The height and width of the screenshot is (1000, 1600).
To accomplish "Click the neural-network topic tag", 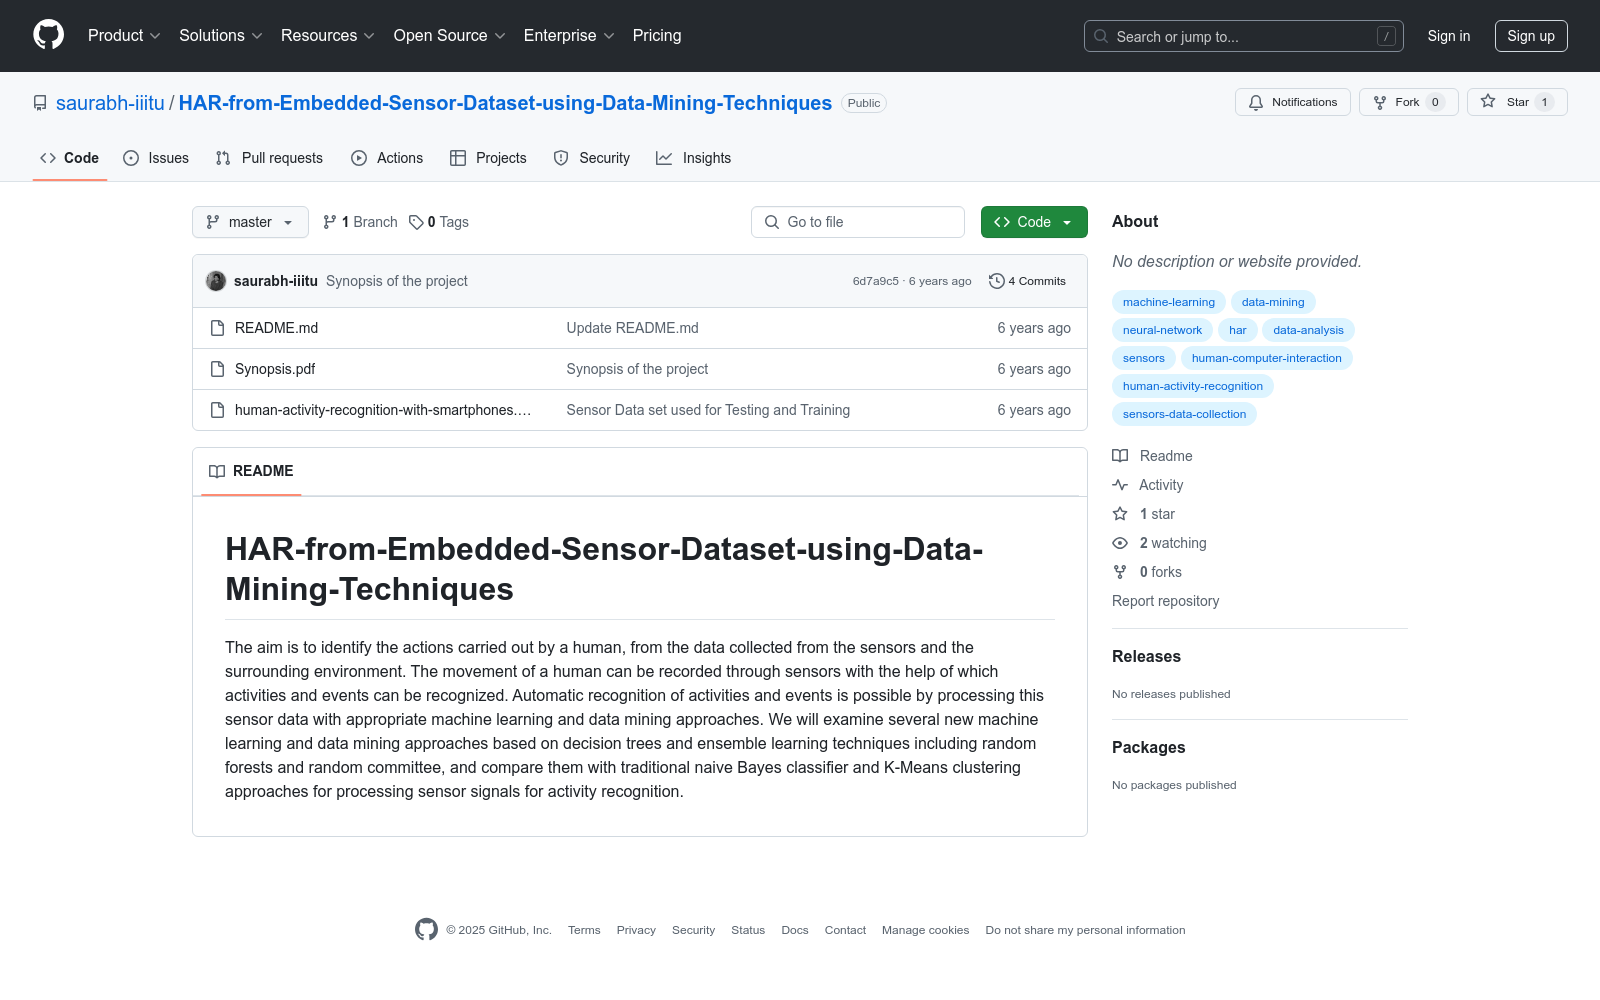I will click(x=1162, y=330).
